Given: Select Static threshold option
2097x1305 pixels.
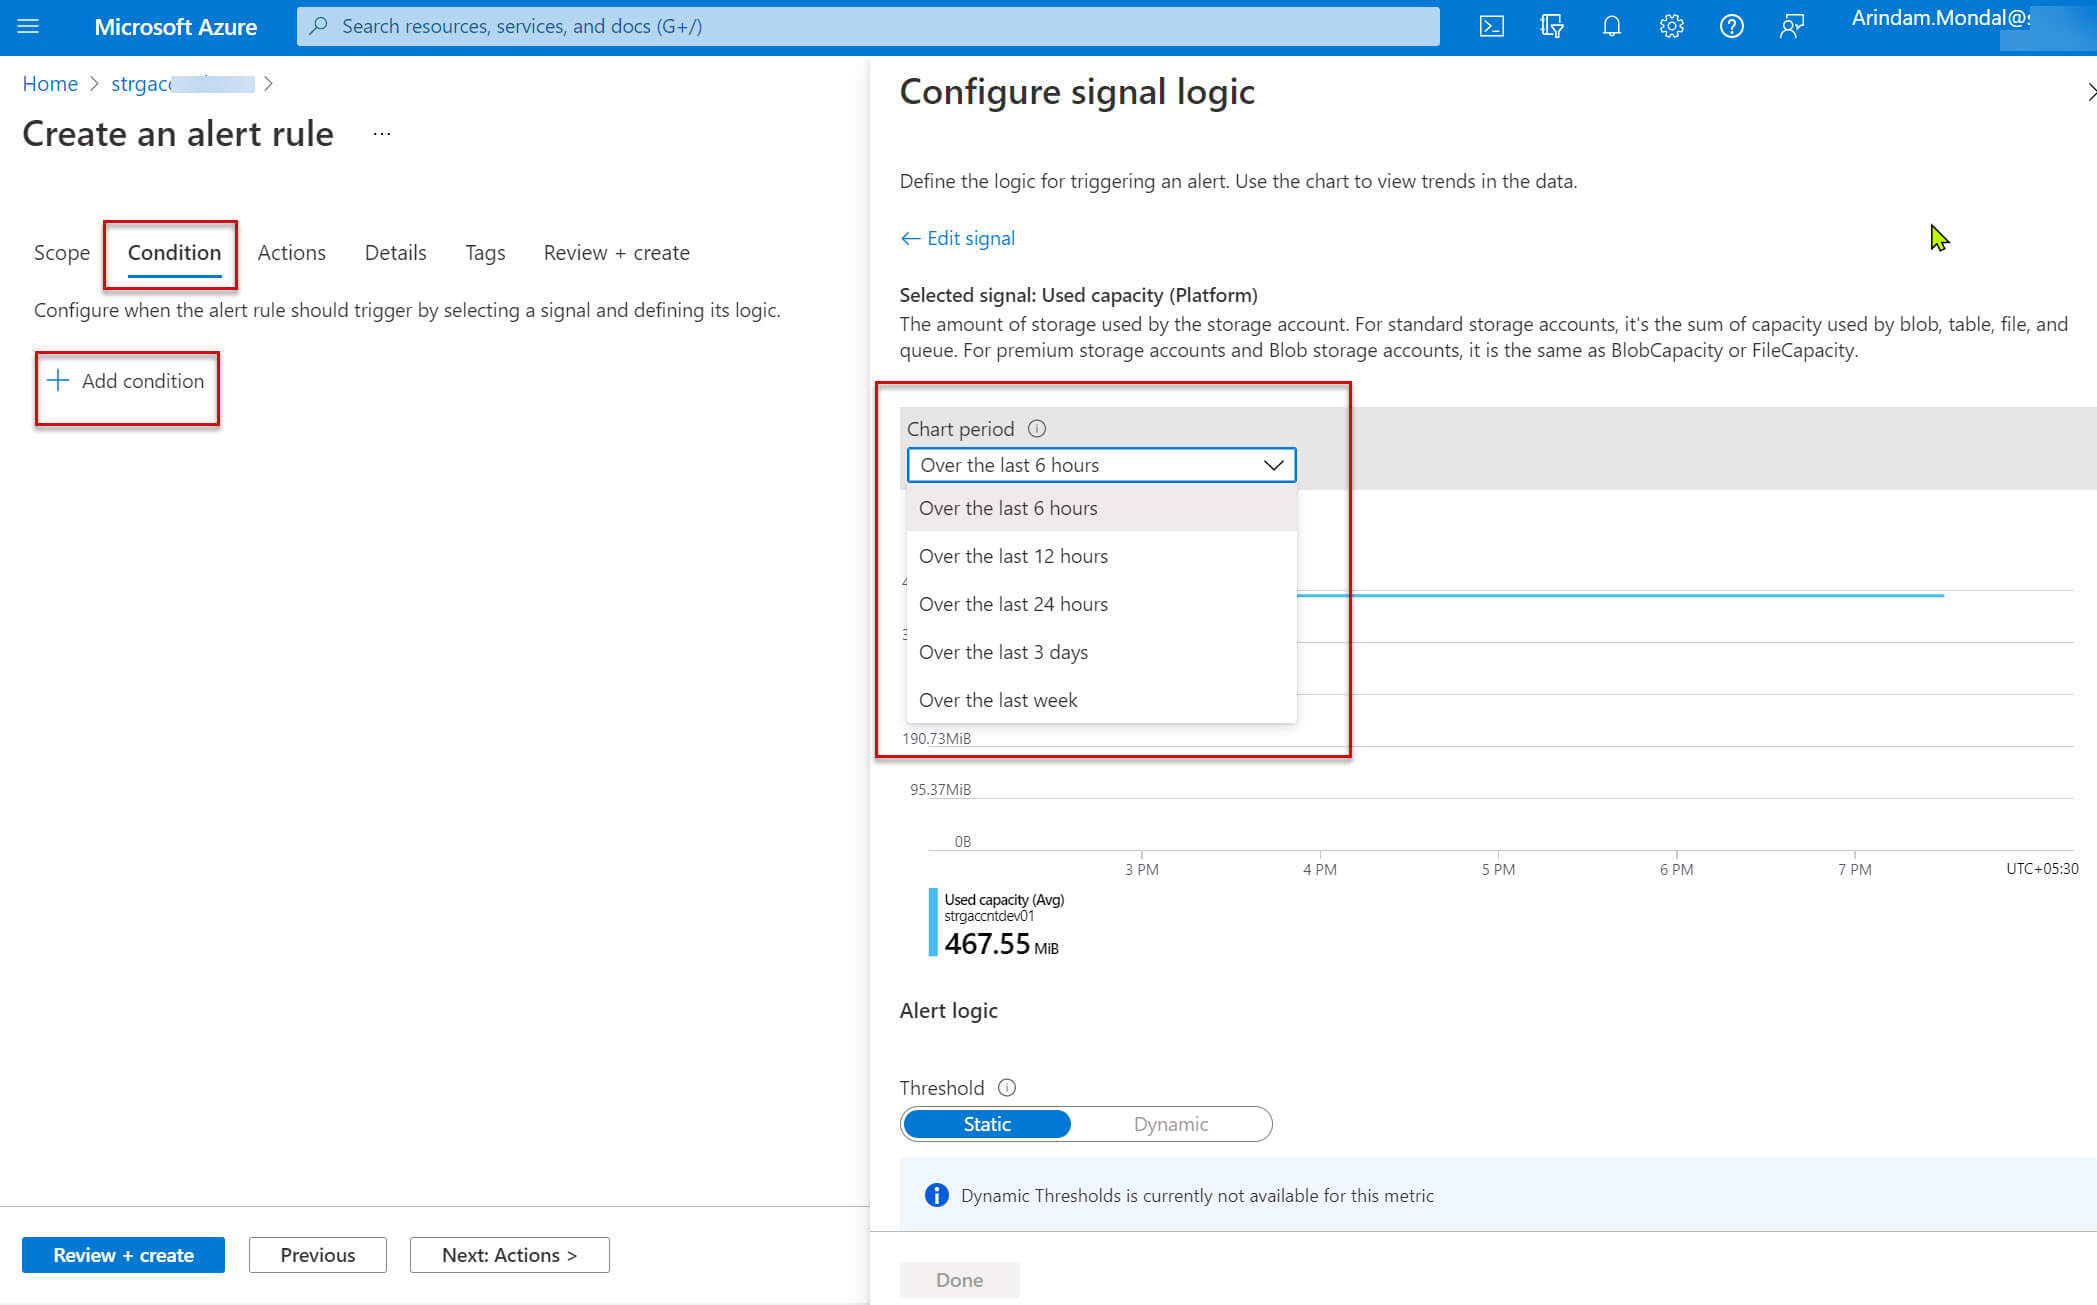Looking at the screenshot, I should [x=986, y=1124].
